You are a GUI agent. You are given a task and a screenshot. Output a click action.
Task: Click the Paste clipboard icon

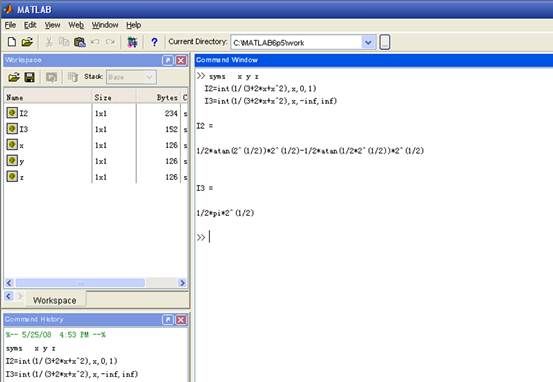pos(80,42)
